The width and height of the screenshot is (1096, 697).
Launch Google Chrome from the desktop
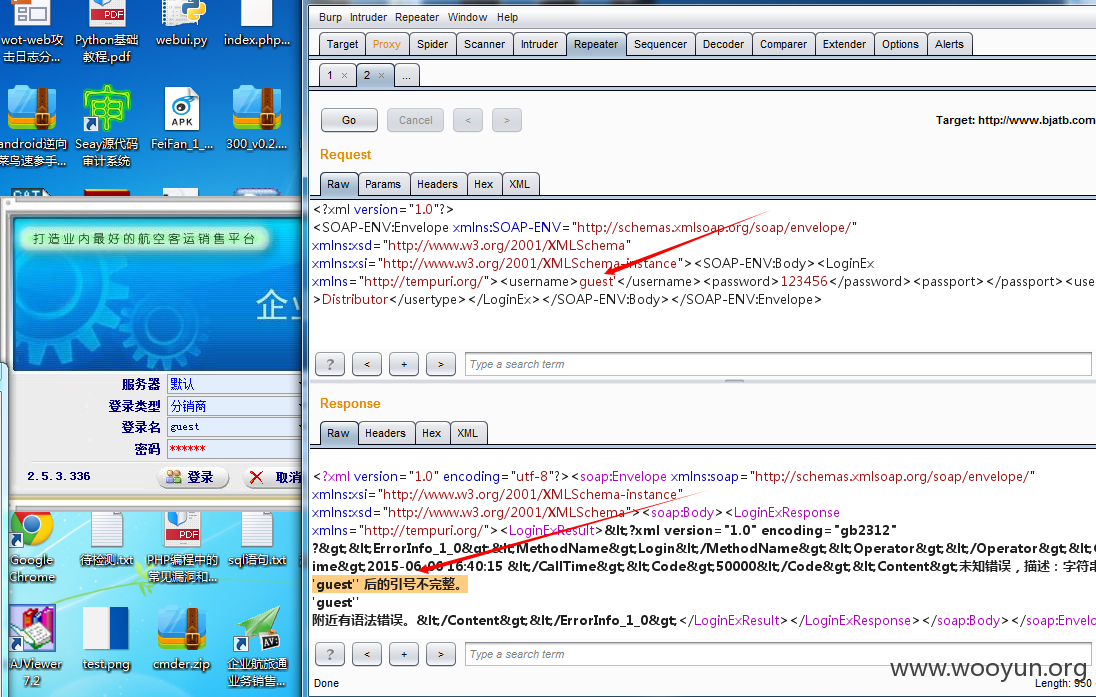coord(32,548)
